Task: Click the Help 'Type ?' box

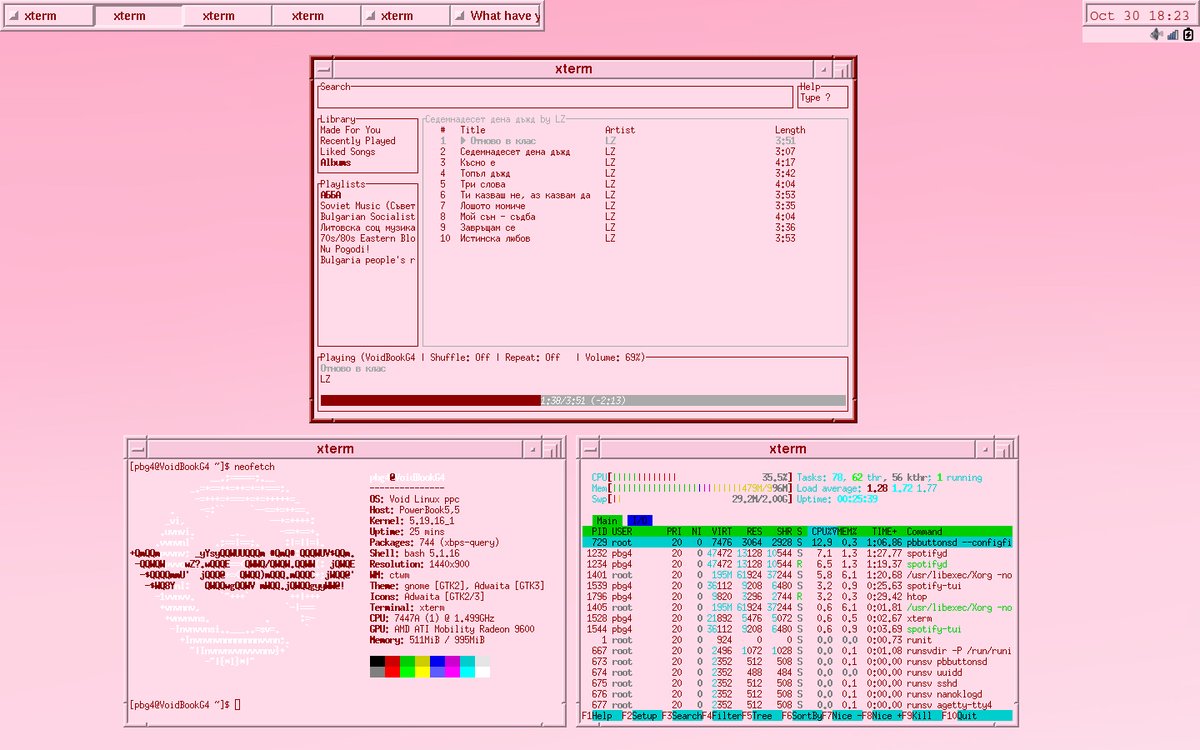Action: pyautogui.click(x=822, y=97)
